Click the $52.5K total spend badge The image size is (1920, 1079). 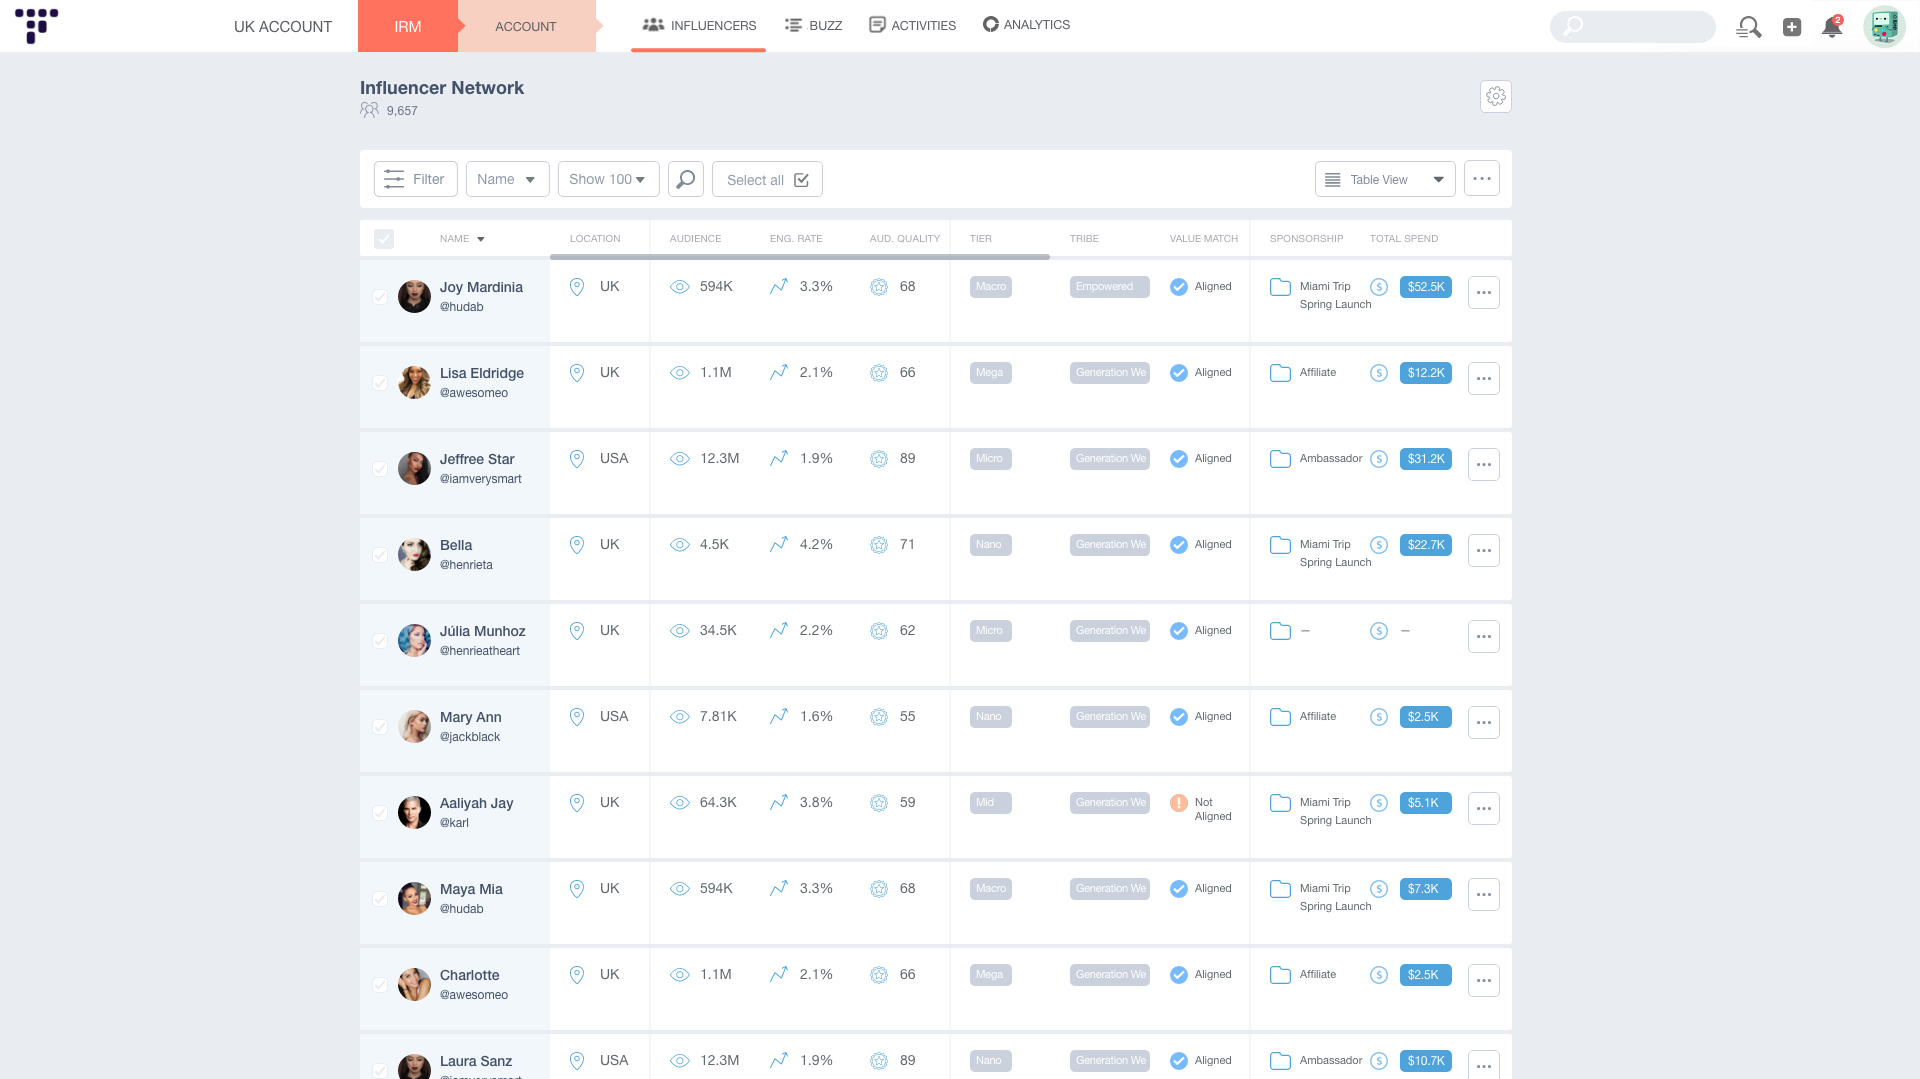point(1426,287)
